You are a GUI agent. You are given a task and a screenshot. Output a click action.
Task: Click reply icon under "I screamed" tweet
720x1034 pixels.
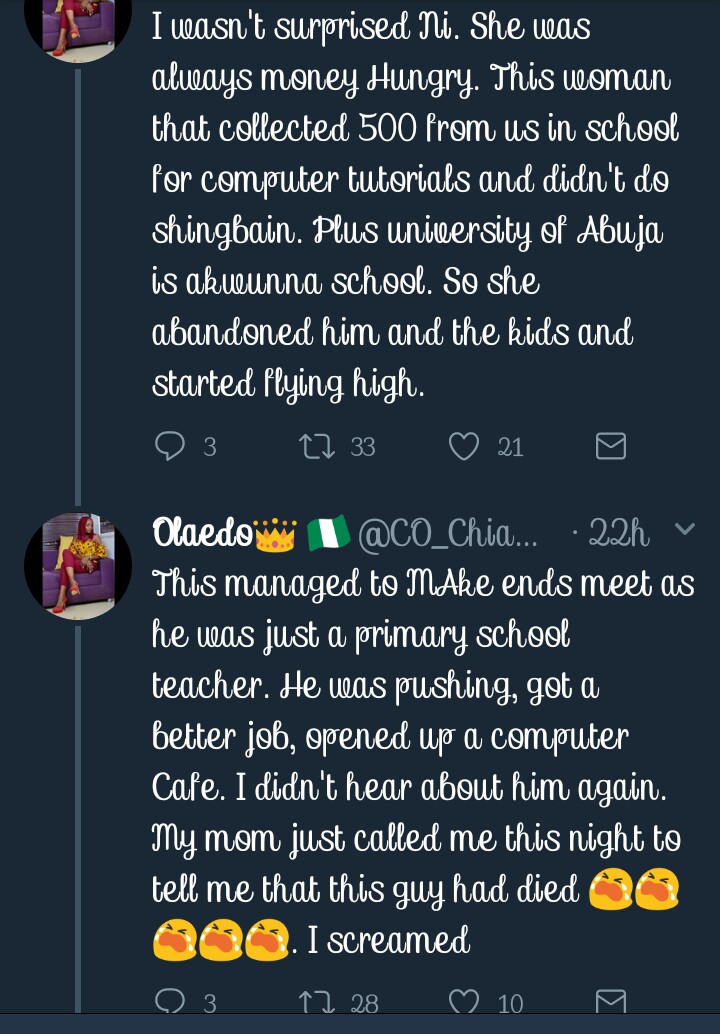[170, 1002]
